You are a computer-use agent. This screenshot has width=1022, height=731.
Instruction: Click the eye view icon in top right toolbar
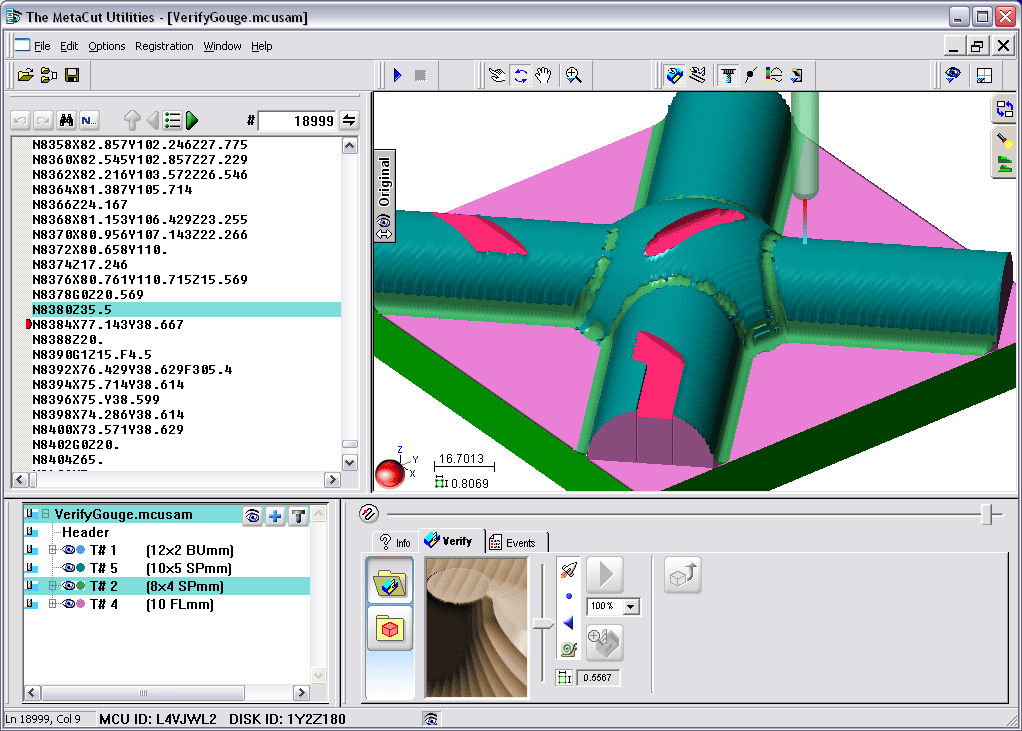click(x=953, y=76)
